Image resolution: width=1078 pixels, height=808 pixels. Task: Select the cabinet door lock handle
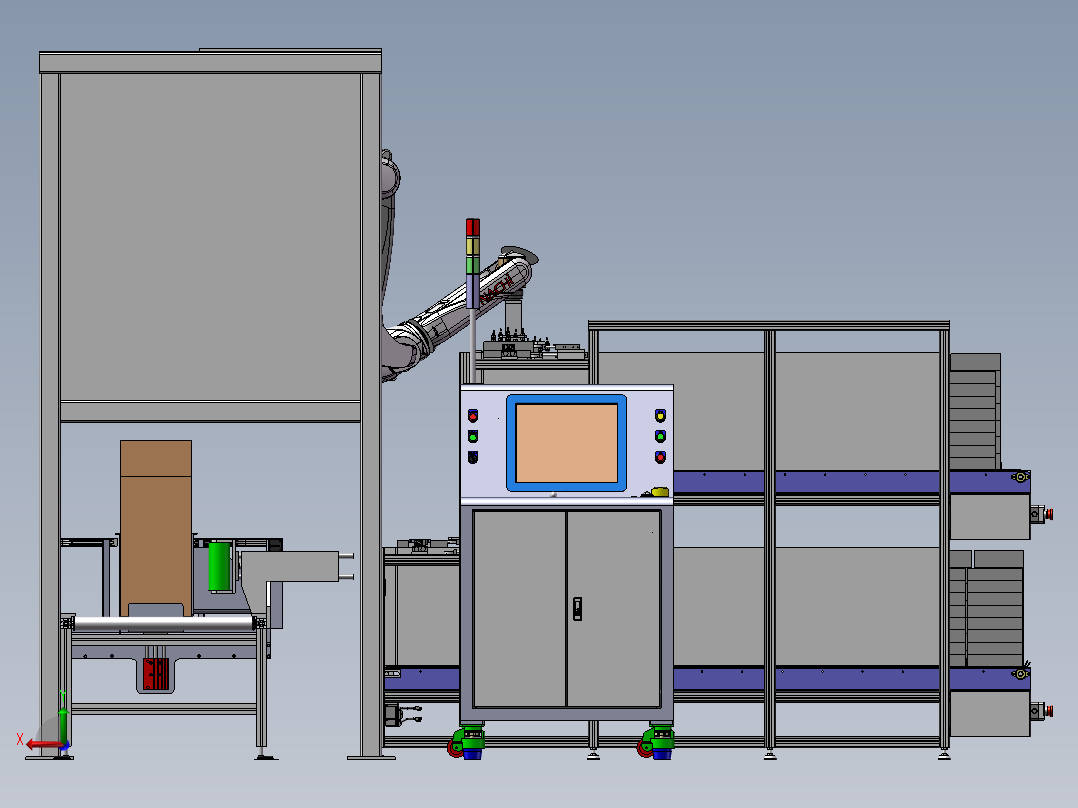click(578, 609)
